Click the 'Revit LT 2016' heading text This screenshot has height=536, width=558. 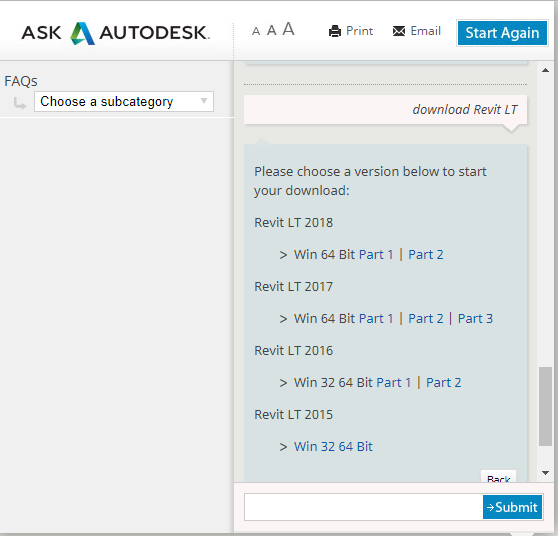click(293, 351)
